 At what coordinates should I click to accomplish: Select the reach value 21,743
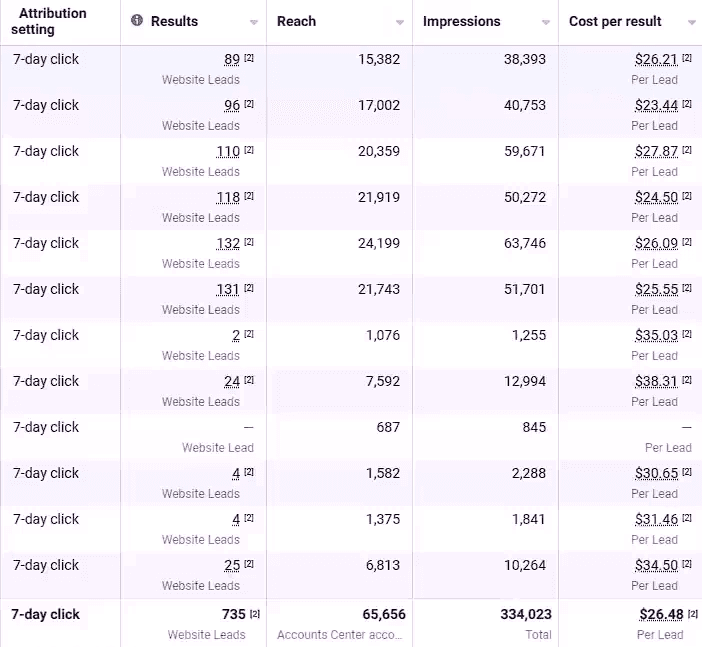(x=379, y=289)
